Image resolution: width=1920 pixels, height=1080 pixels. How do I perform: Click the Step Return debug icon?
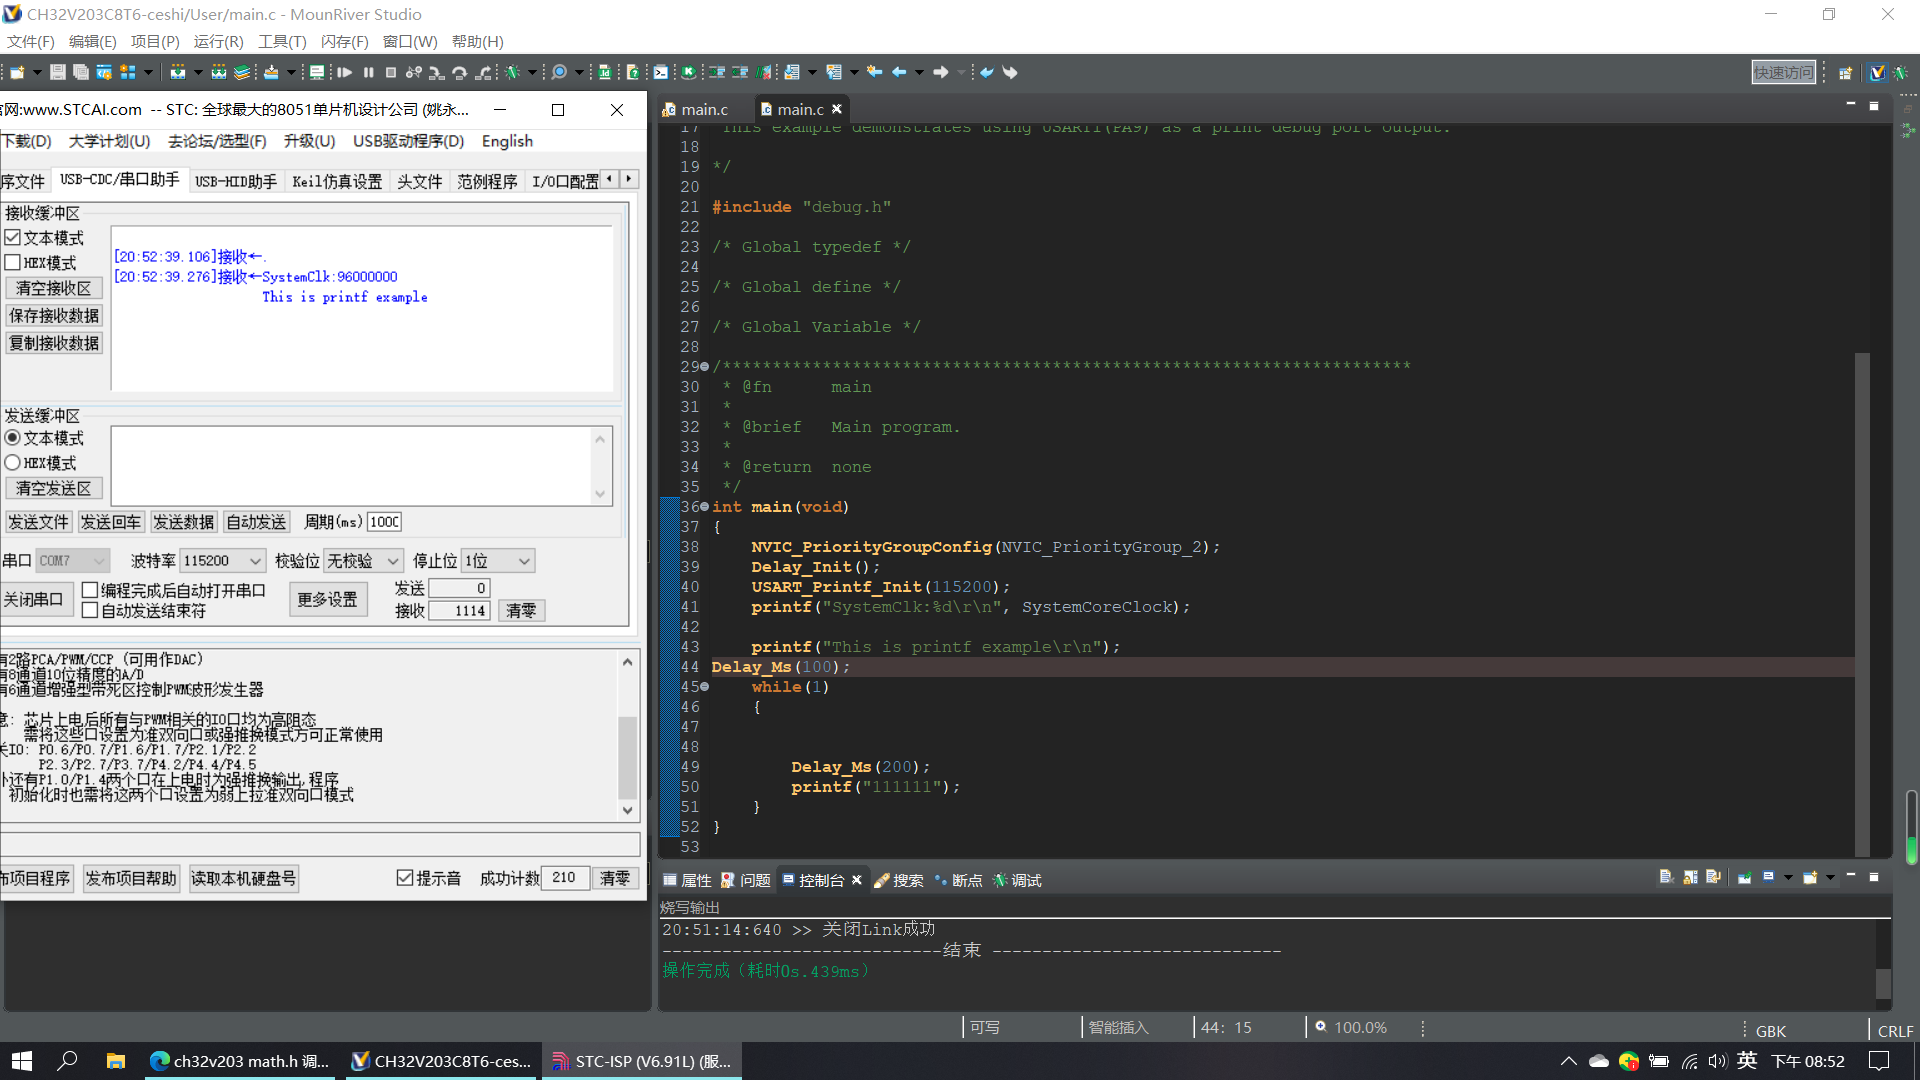coord(483,72)
